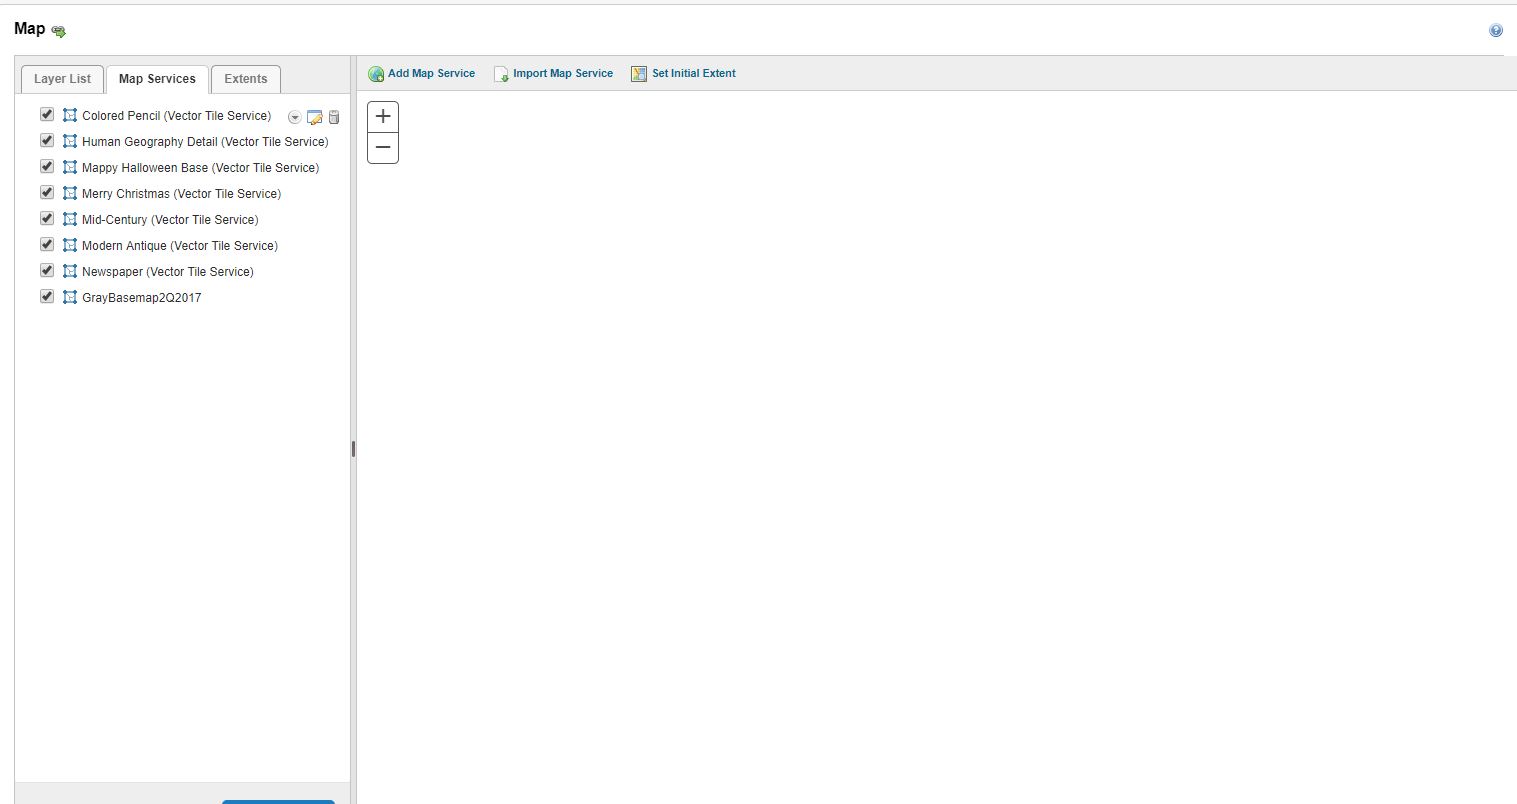1517x804 pixels.
Task: Click the Add Map Service link
Action: (431, 73)
